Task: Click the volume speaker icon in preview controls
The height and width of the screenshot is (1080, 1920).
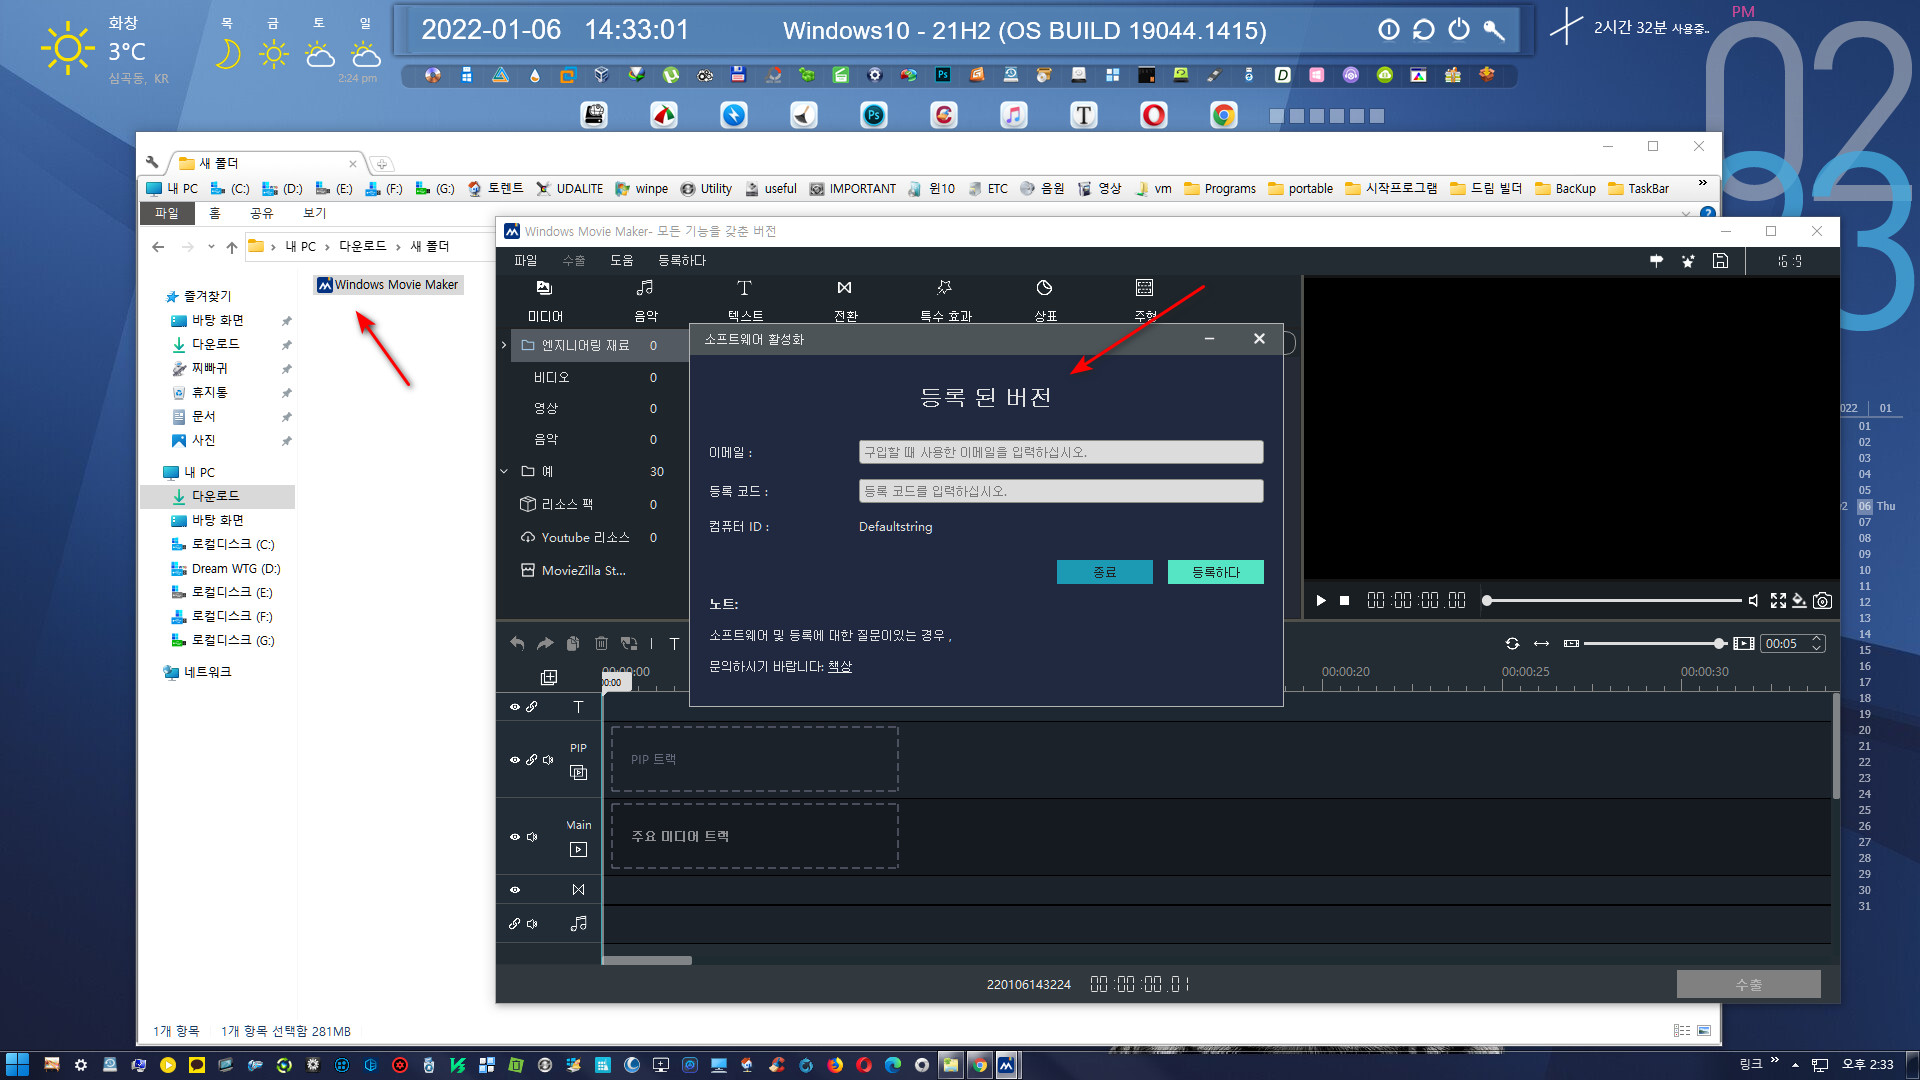Action: (x=1753, y=600)
